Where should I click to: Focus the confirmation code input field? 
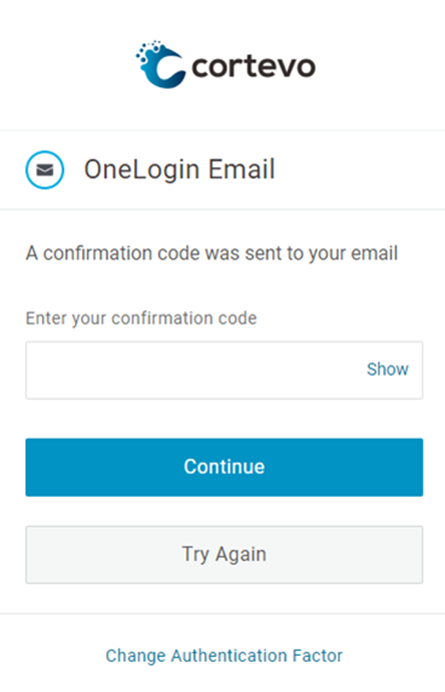point(224,370)
